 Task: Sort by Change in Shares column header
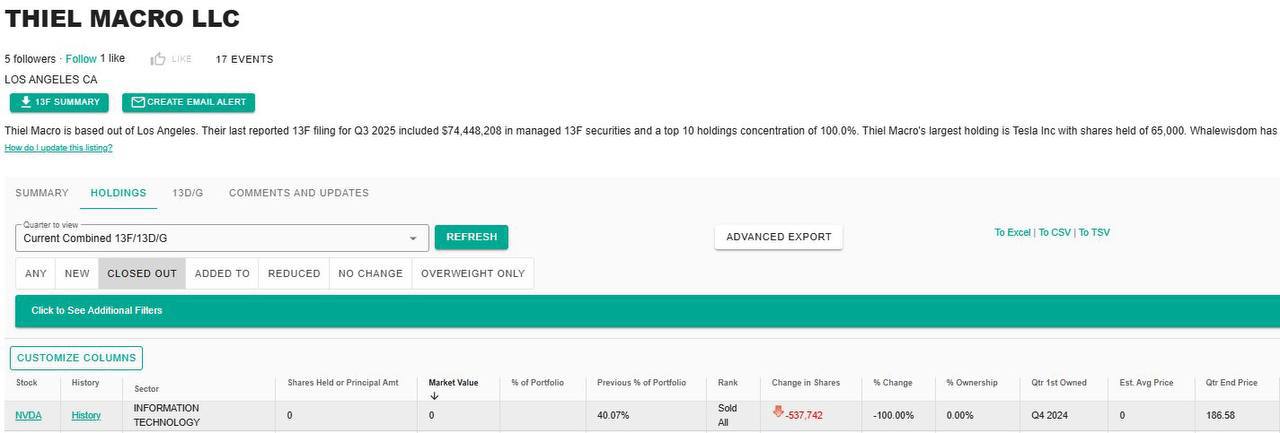[x=805, y=383]
